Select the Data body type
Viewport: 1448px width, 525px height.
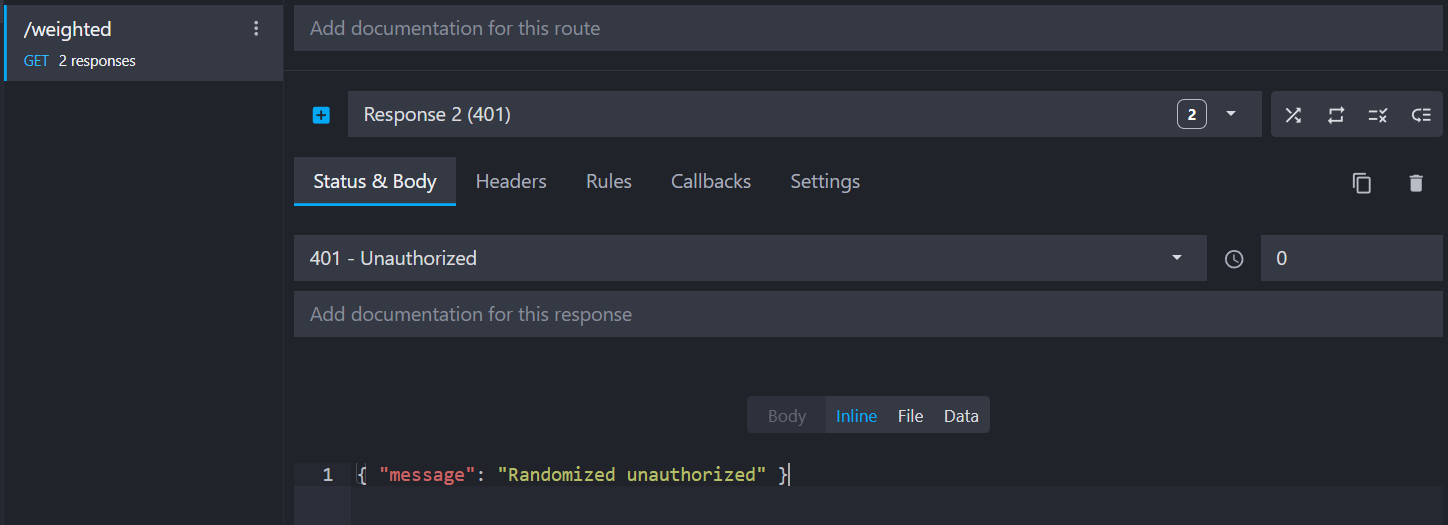(x=961, y=416)
